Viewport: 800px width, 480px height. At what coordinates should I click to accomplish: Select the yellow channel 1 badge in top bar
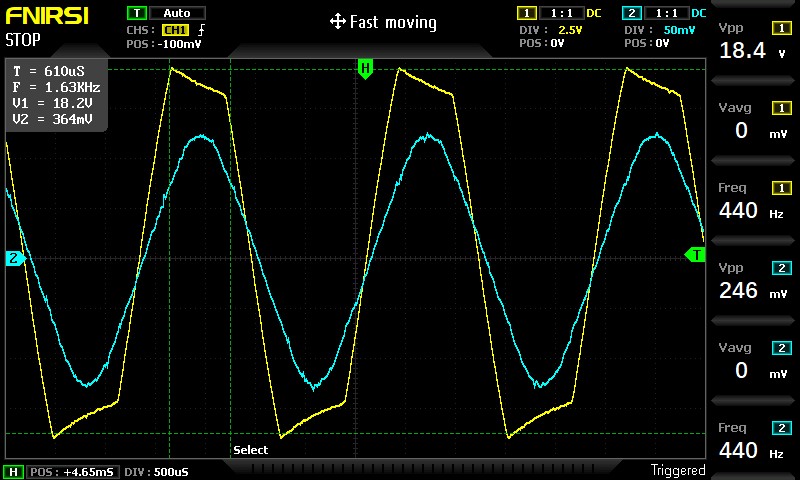(526, 13)
